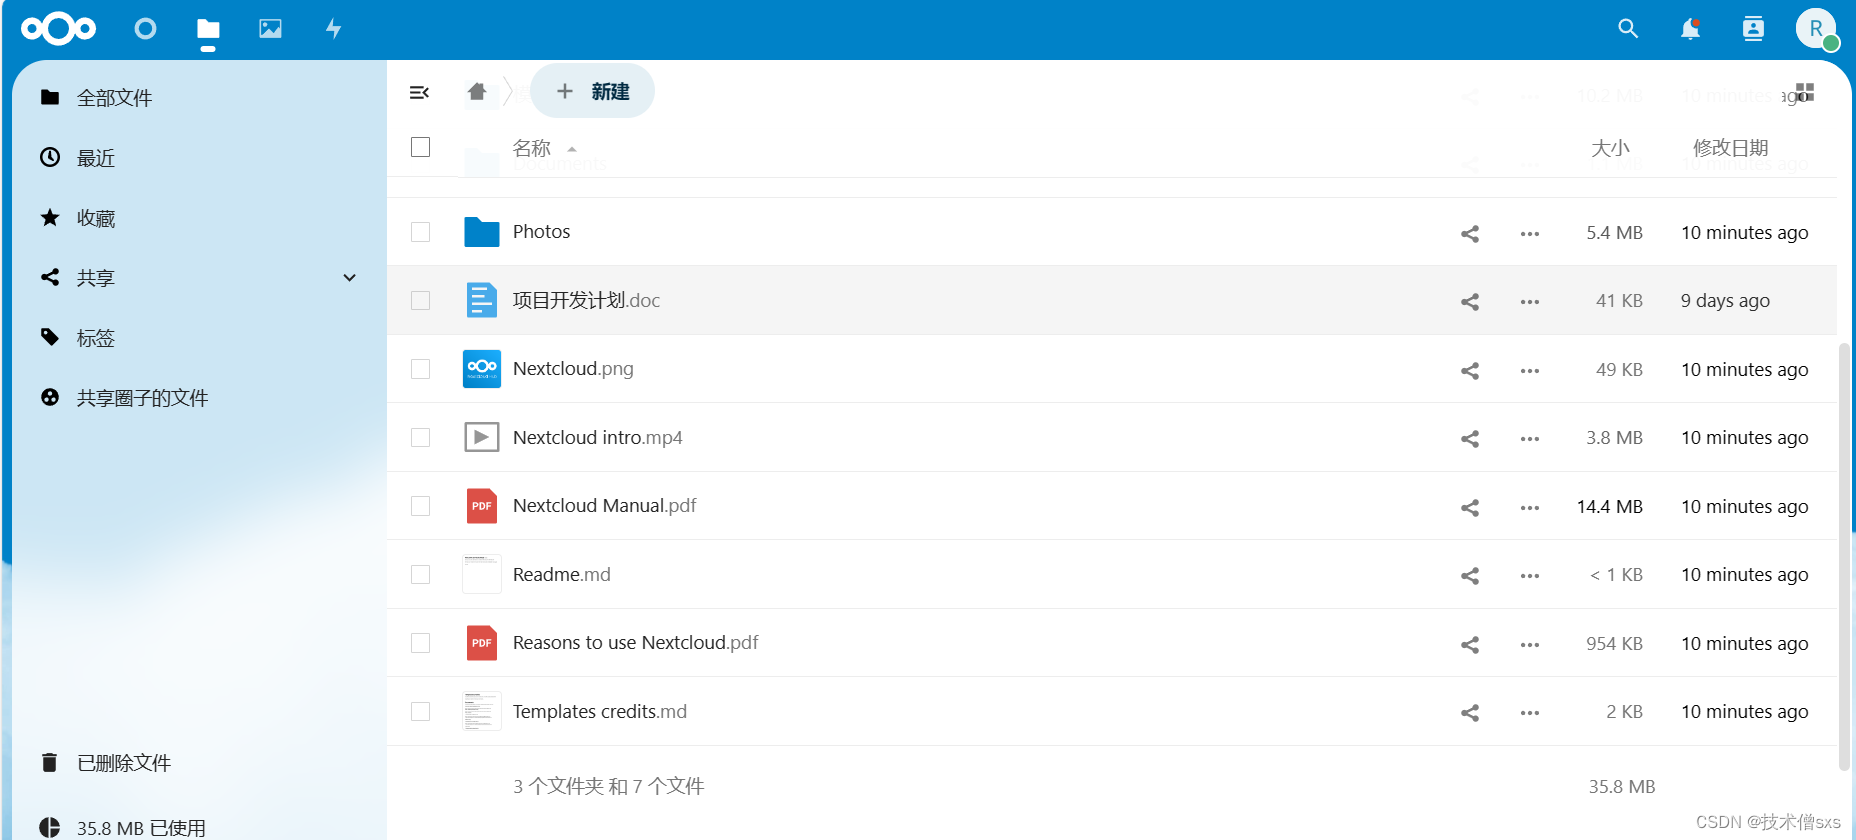Tick the Nextcloud Manual.pdf checkbox
This screenshot has width=1856, height=840.
coord(421,506)
